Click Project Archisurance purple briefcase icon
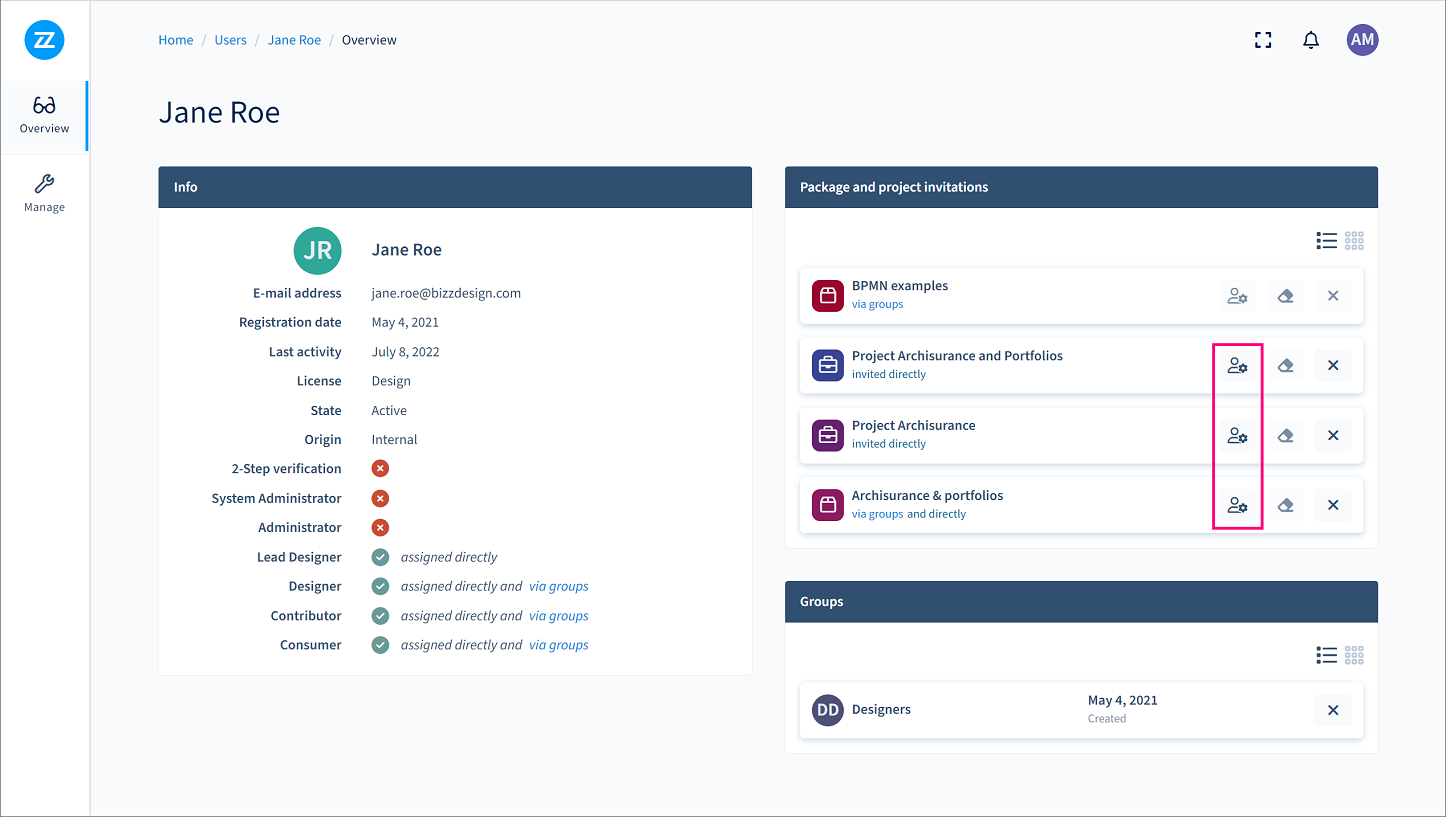This screenshot has height=817, width=1446. 828,436
